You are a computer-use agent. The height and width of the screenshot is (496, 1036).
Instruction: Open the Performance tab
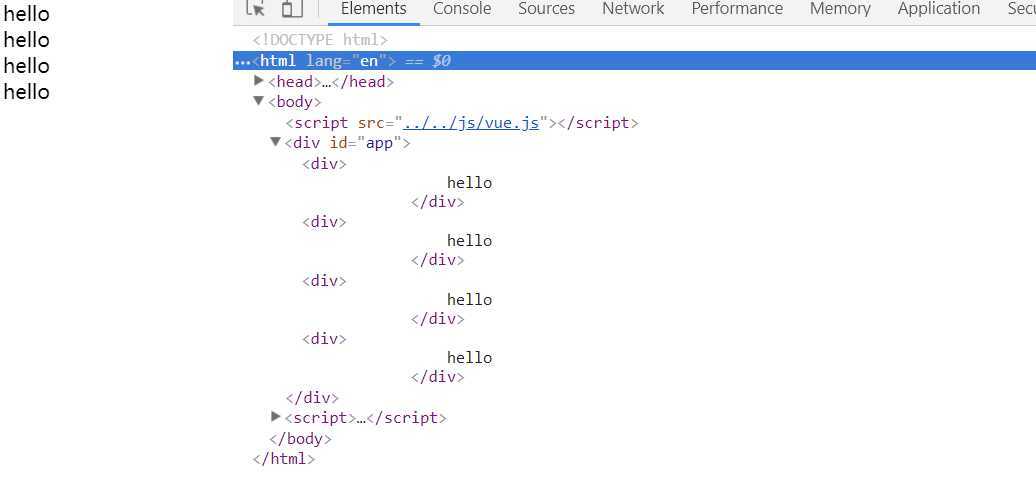pyautogui.click(x=737, y=9)
